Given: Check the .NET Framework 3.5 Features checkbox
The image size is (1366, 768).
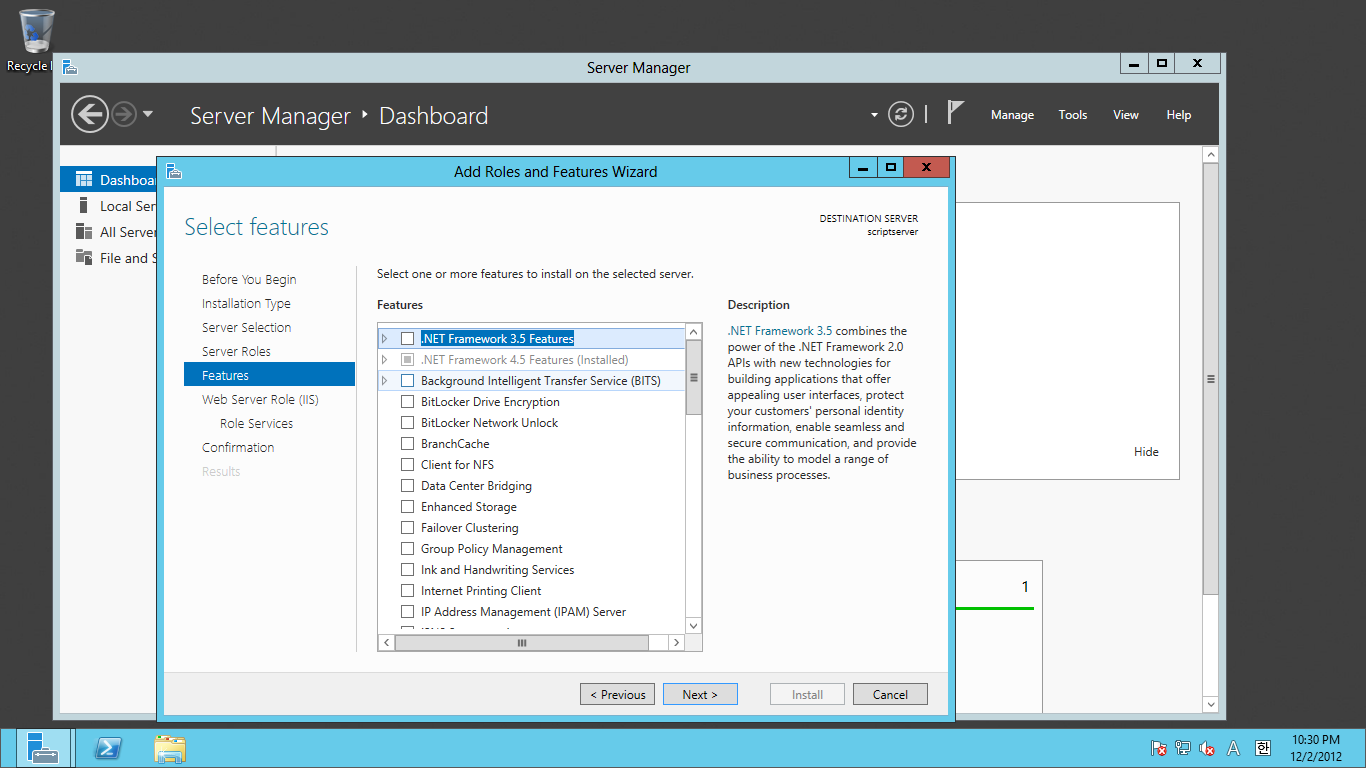Looking at the screenshot, I should [x=407, y=339].
